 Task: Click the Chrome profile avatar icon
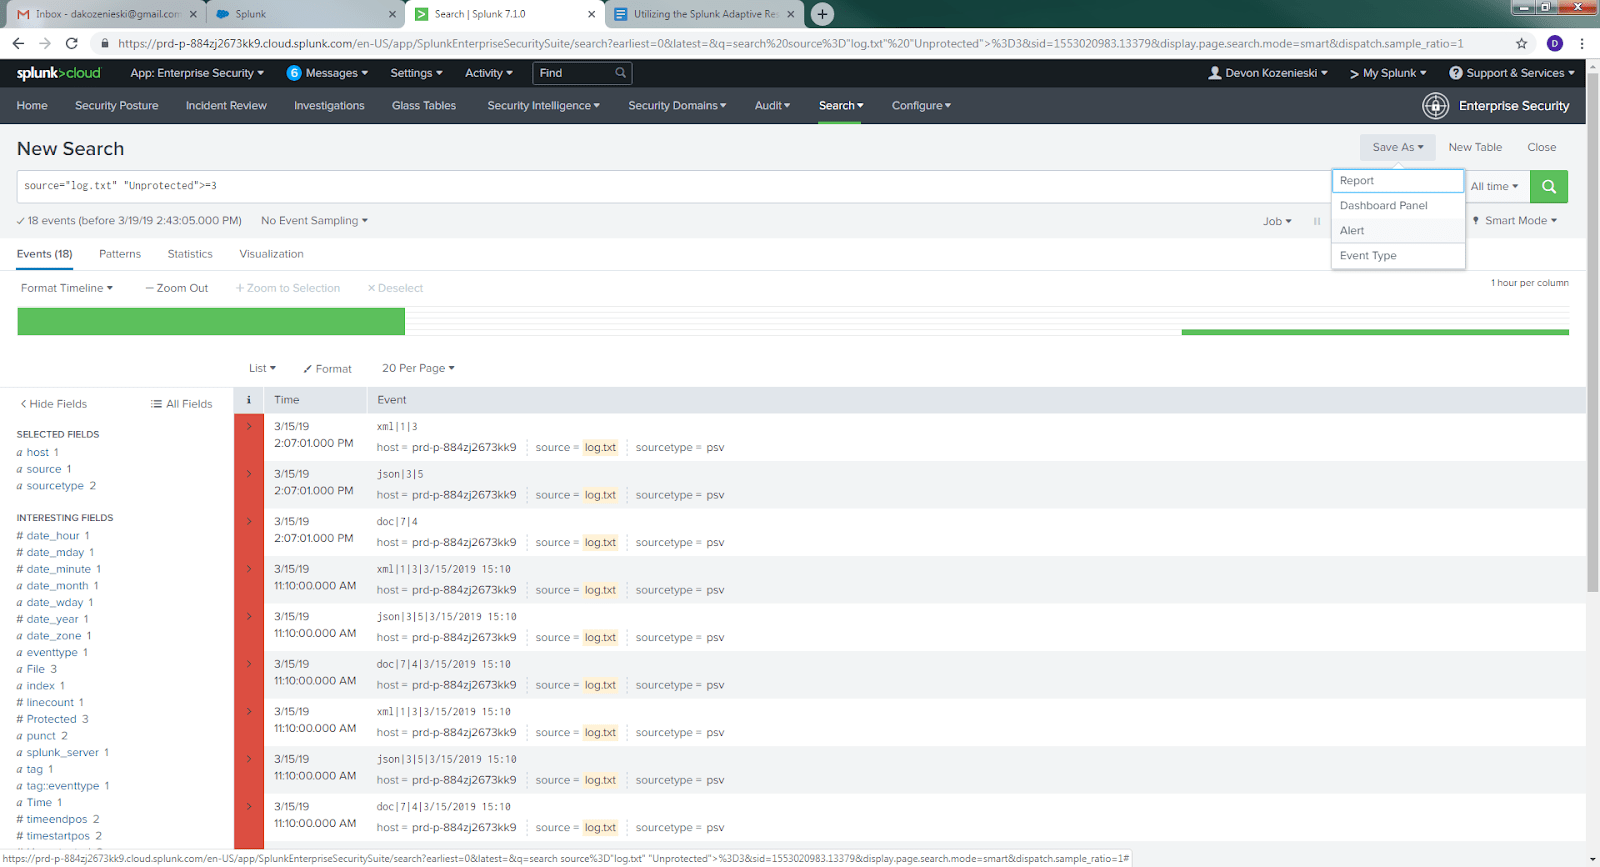[1555, 43]
